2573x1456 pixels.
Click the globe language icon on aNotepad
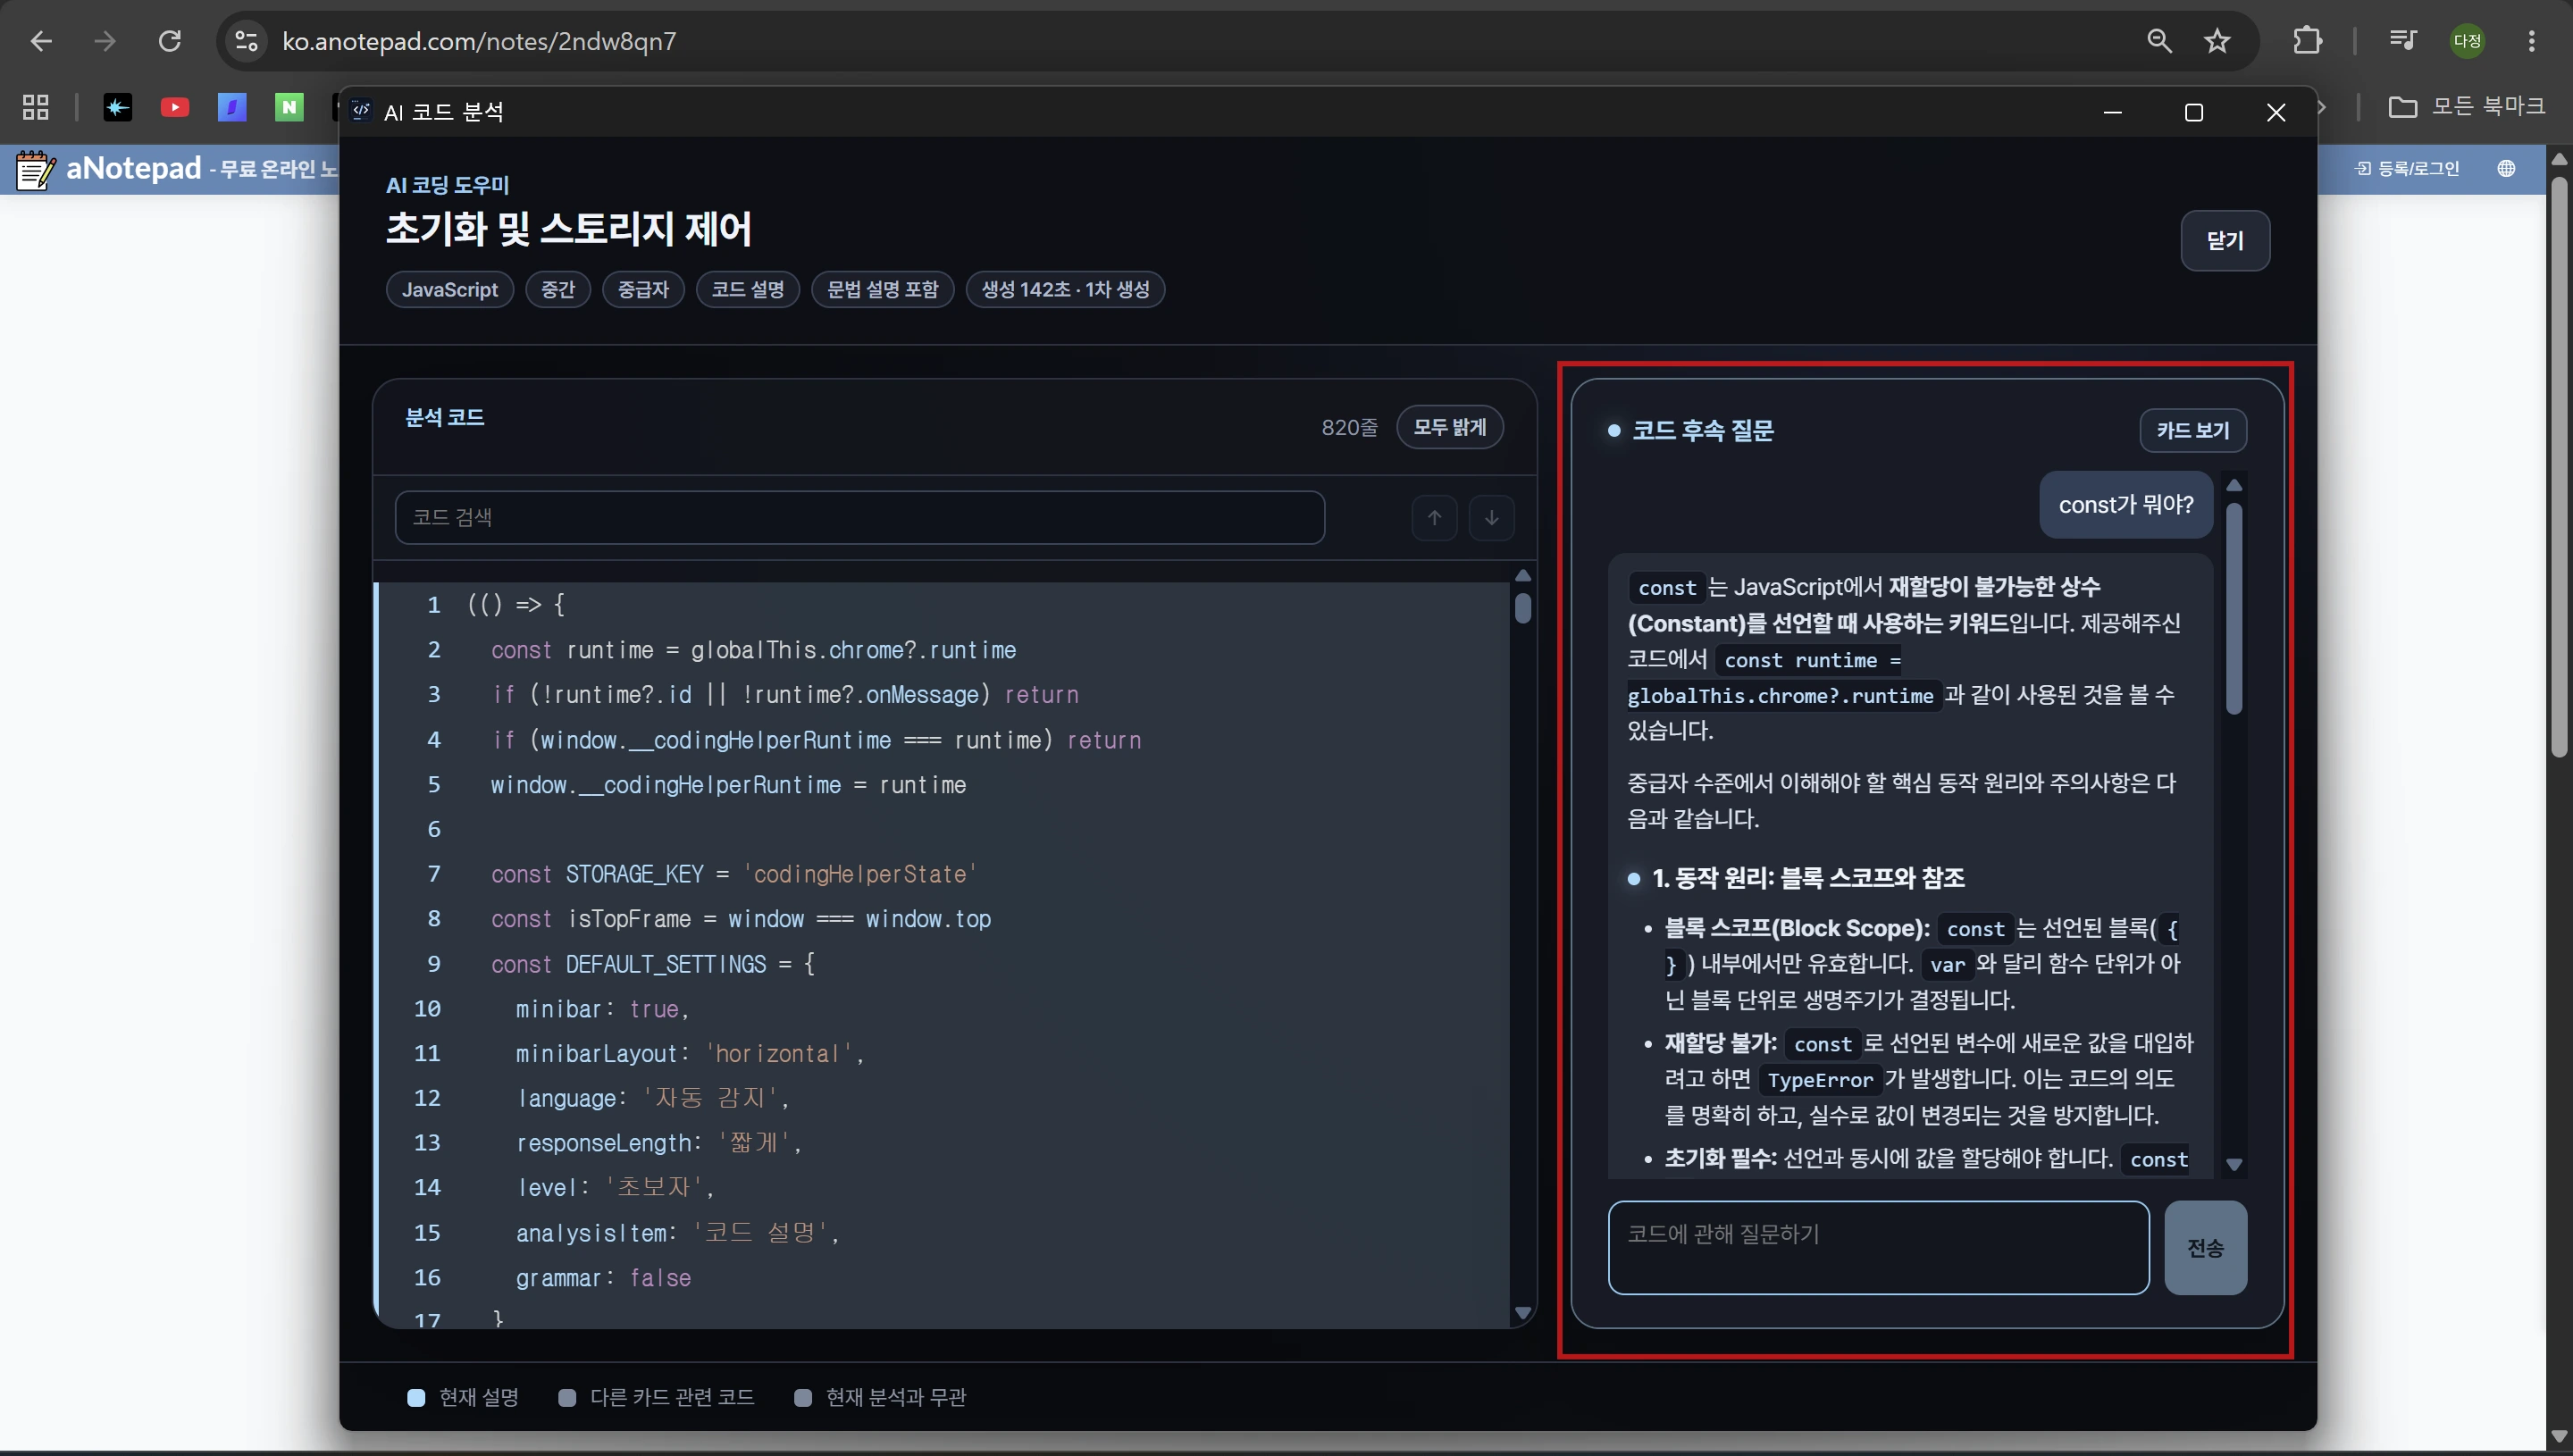[2505, 168]
